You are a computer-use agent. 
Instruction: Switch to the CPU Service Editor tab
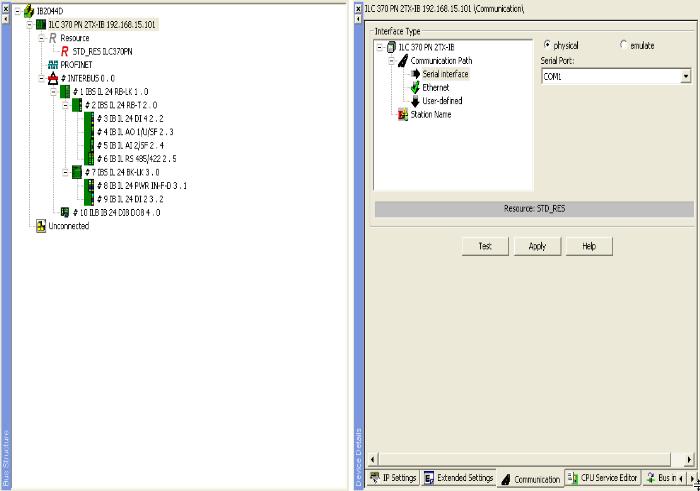tap(603, 478)
